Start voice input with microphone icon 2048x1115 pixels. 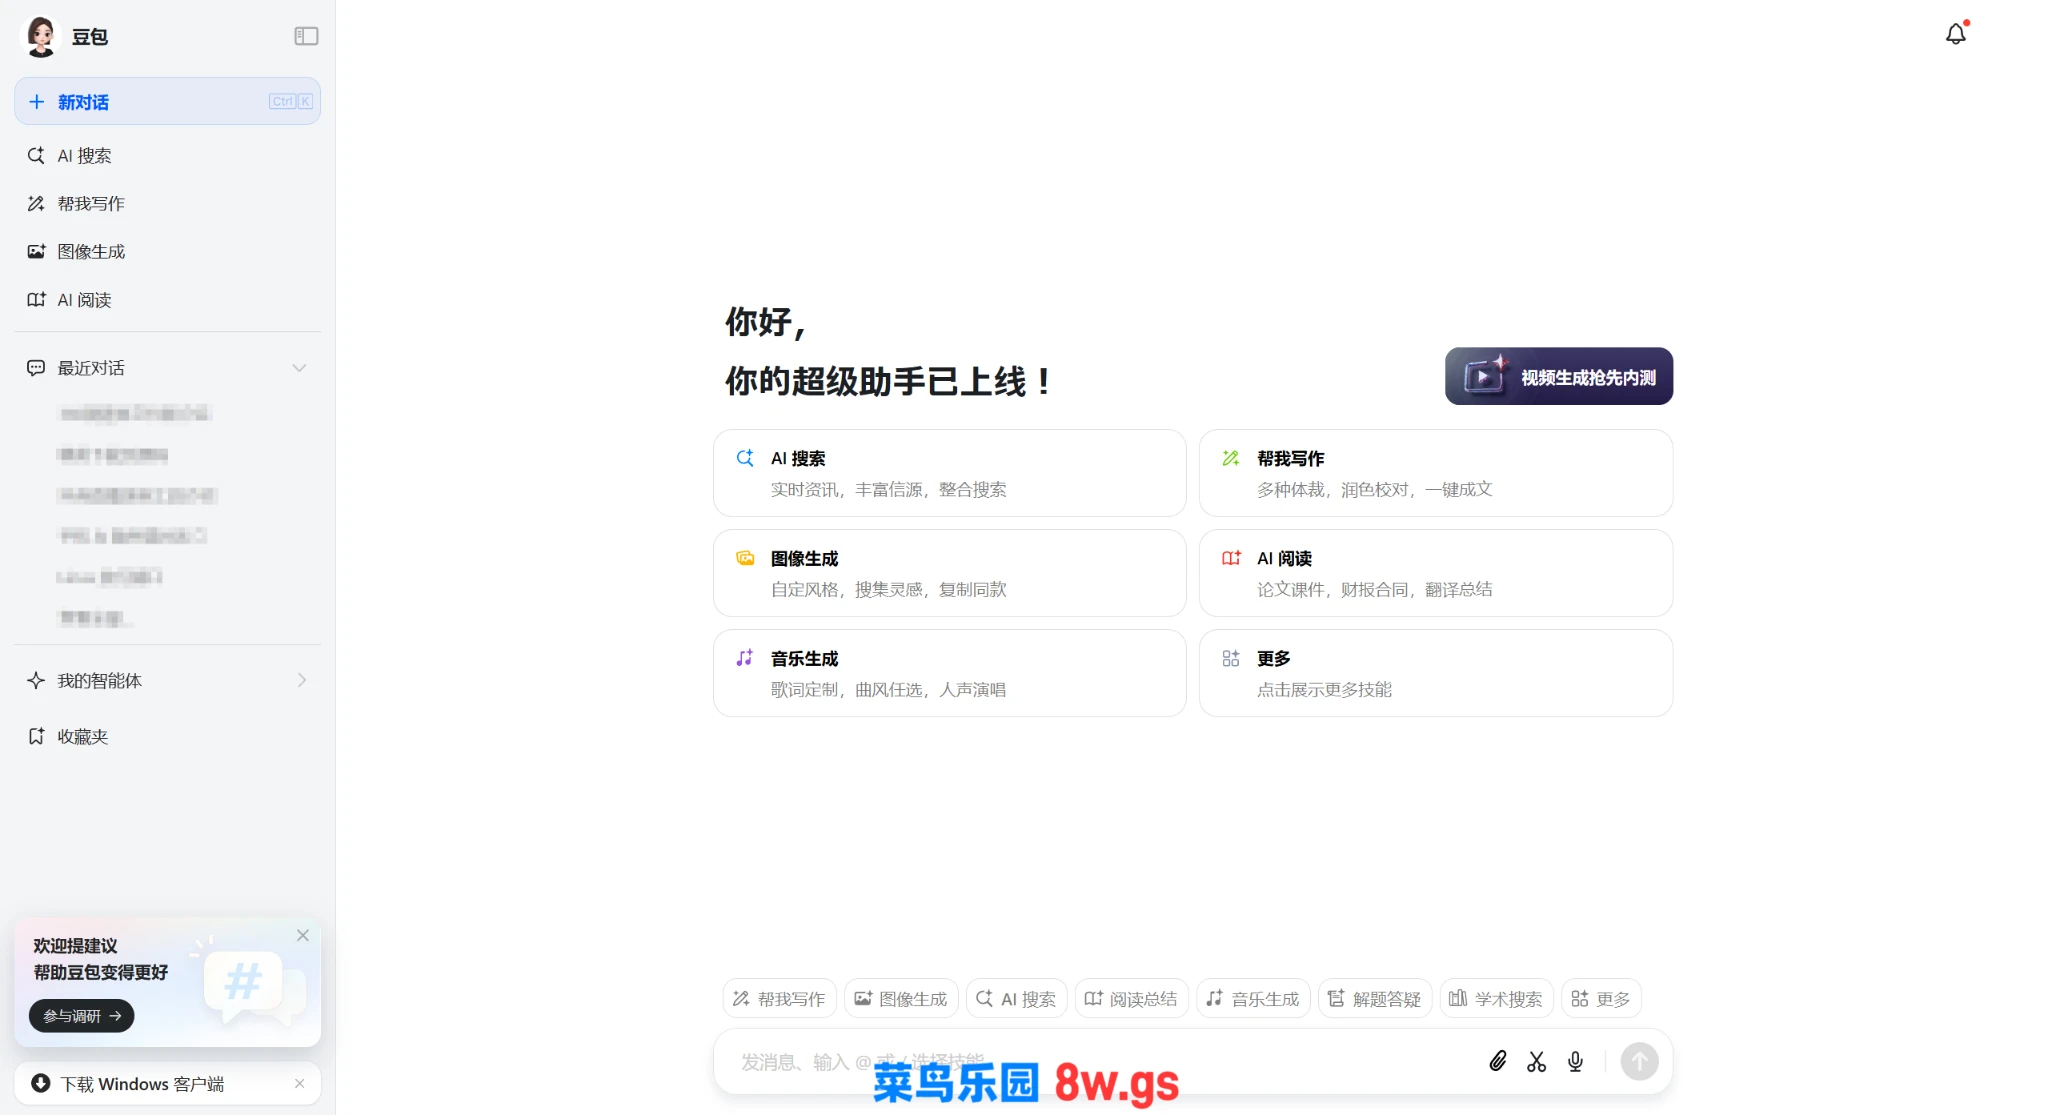[x=1575, y=1061]
